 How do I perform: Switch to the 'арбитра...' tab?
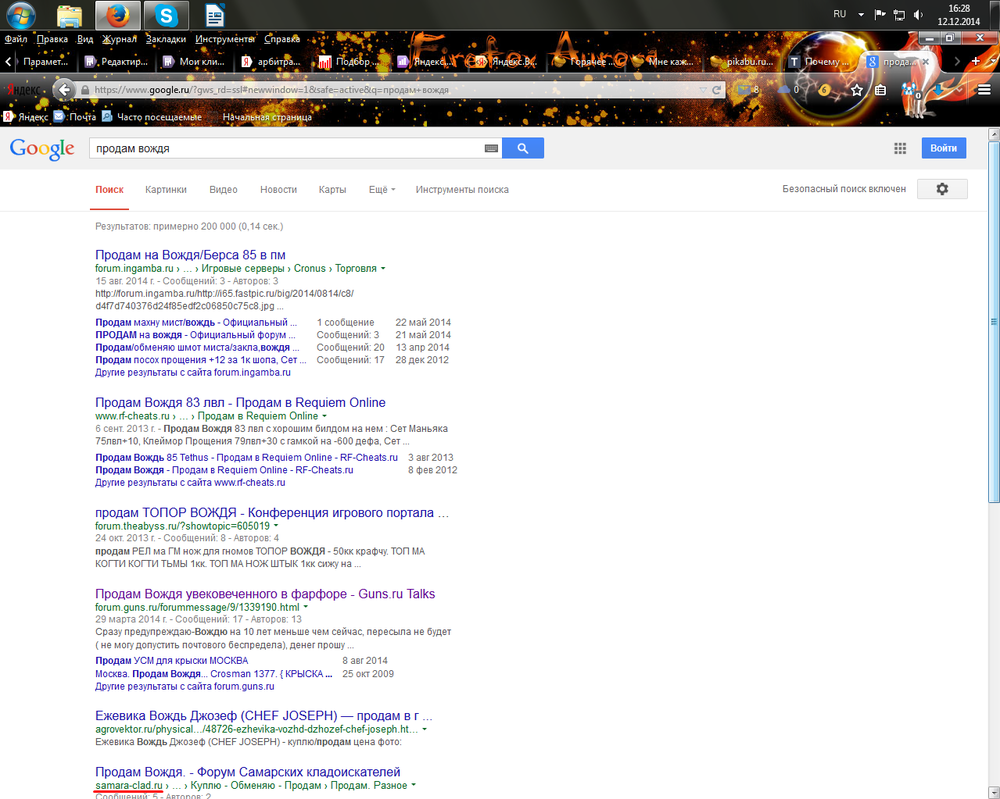click(x=272, y=62)
